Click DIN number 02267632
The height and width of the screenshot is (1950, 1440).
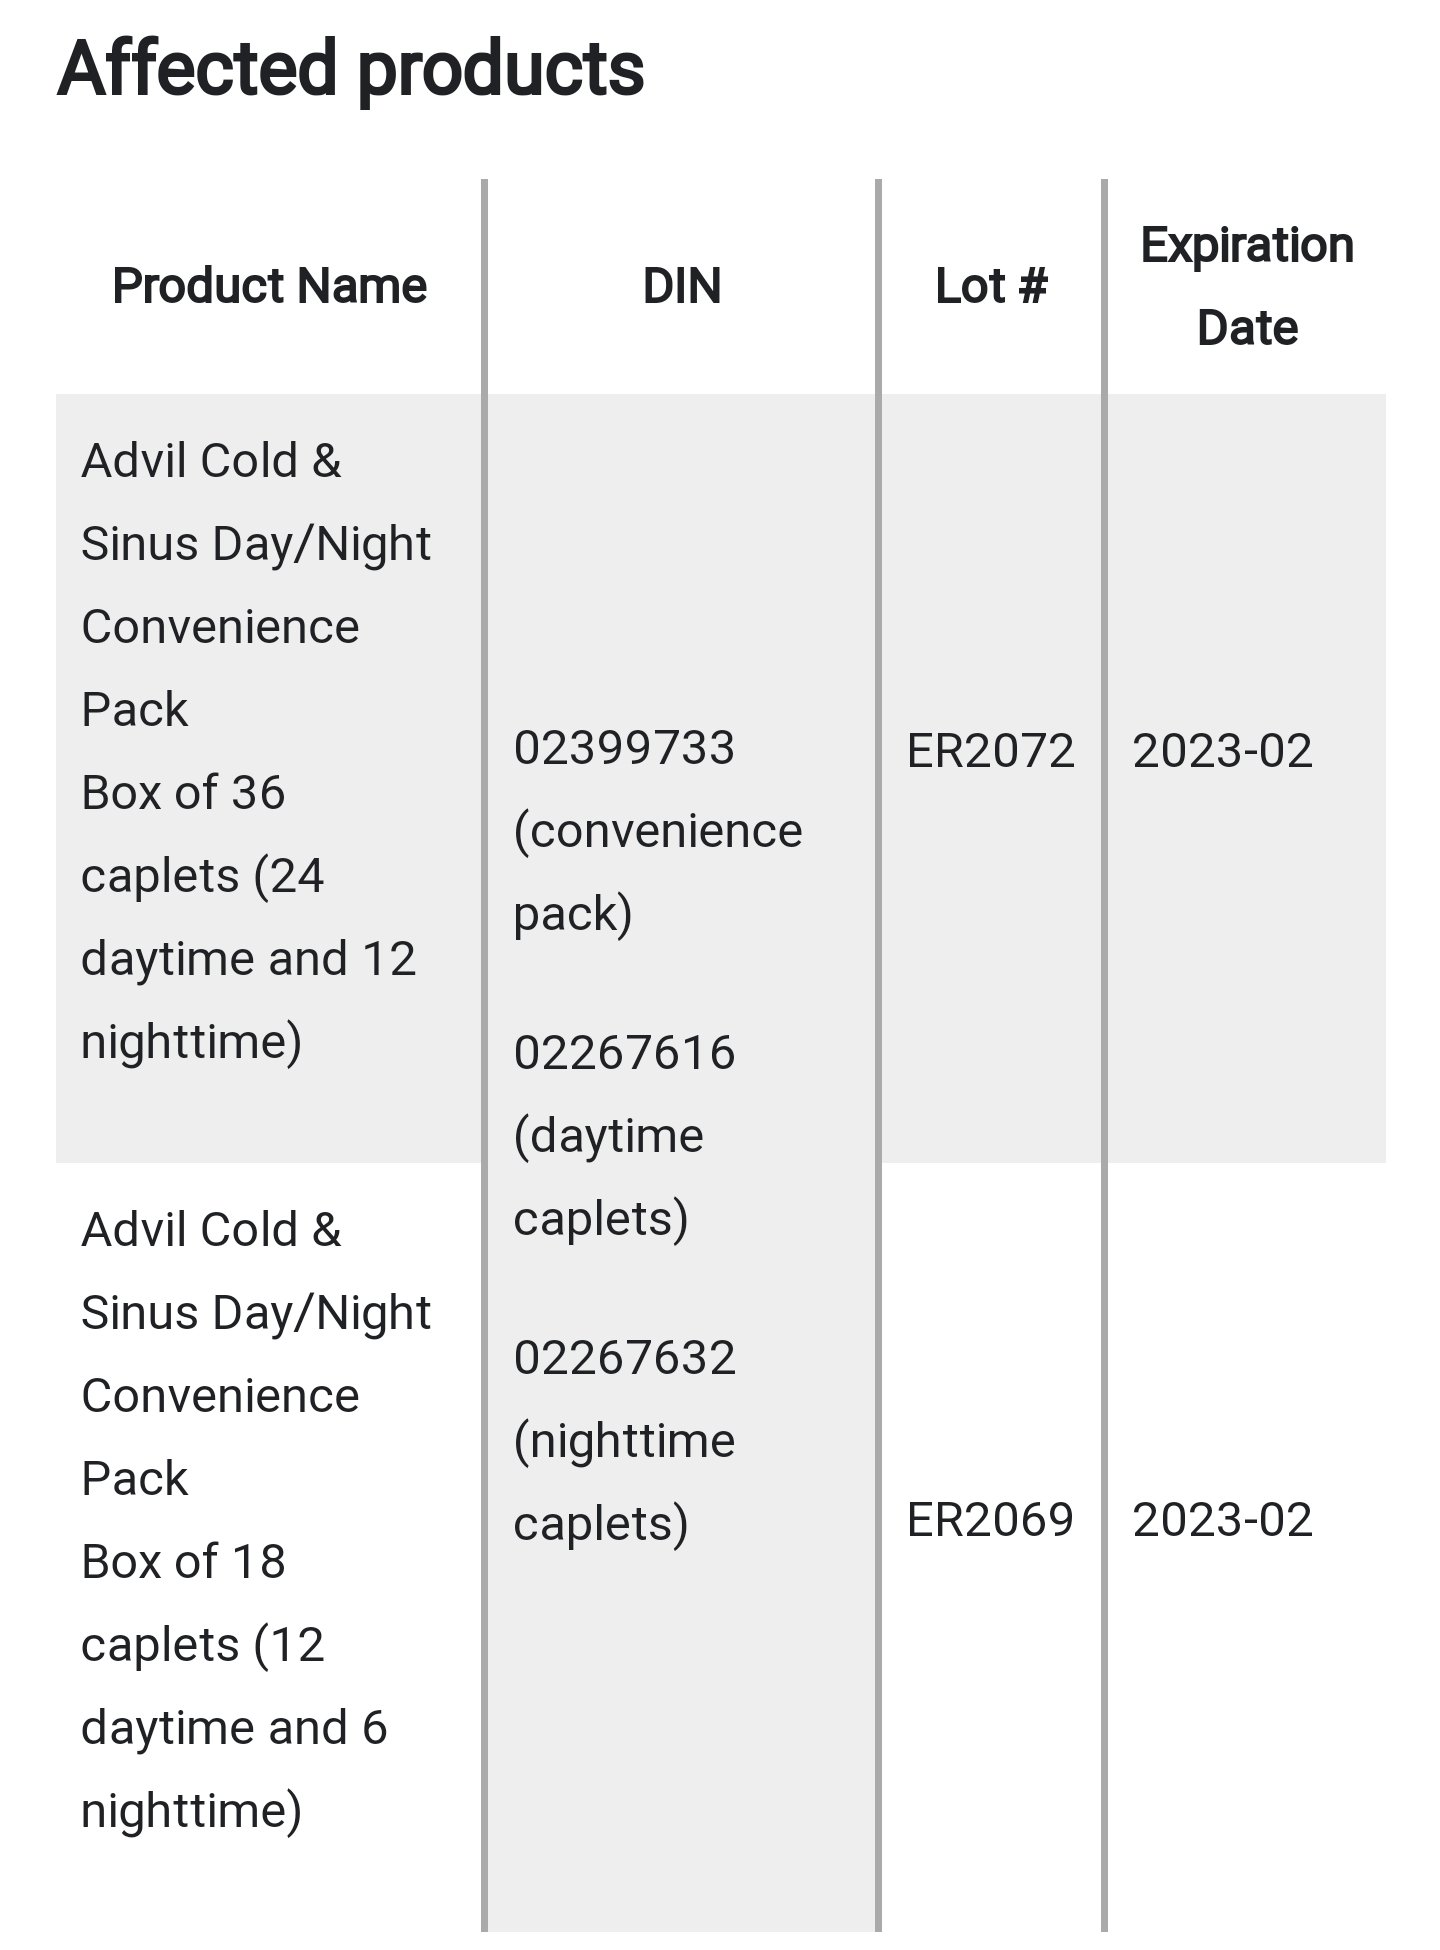(624, 1358)
